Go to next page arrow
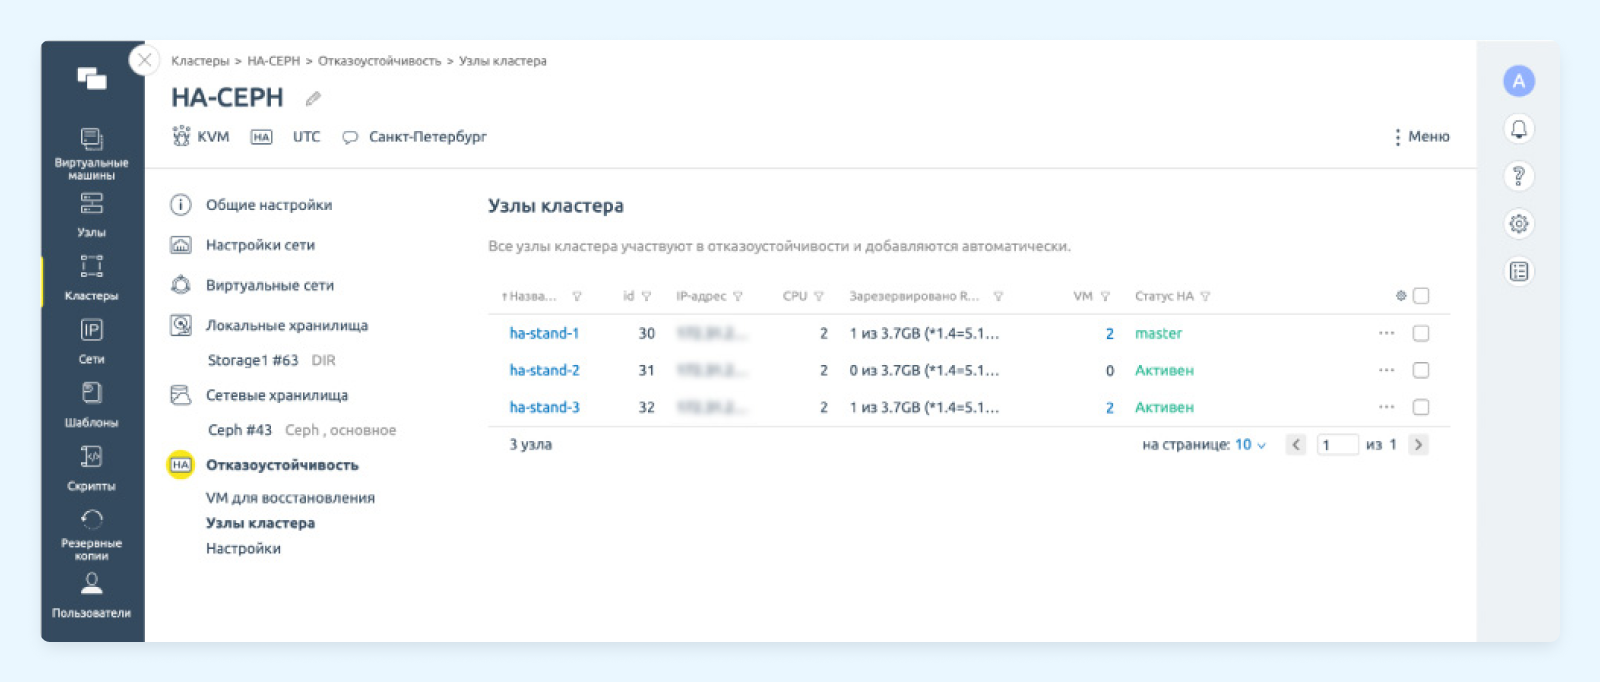The image size is (1600, 682). click(1418, 445)
